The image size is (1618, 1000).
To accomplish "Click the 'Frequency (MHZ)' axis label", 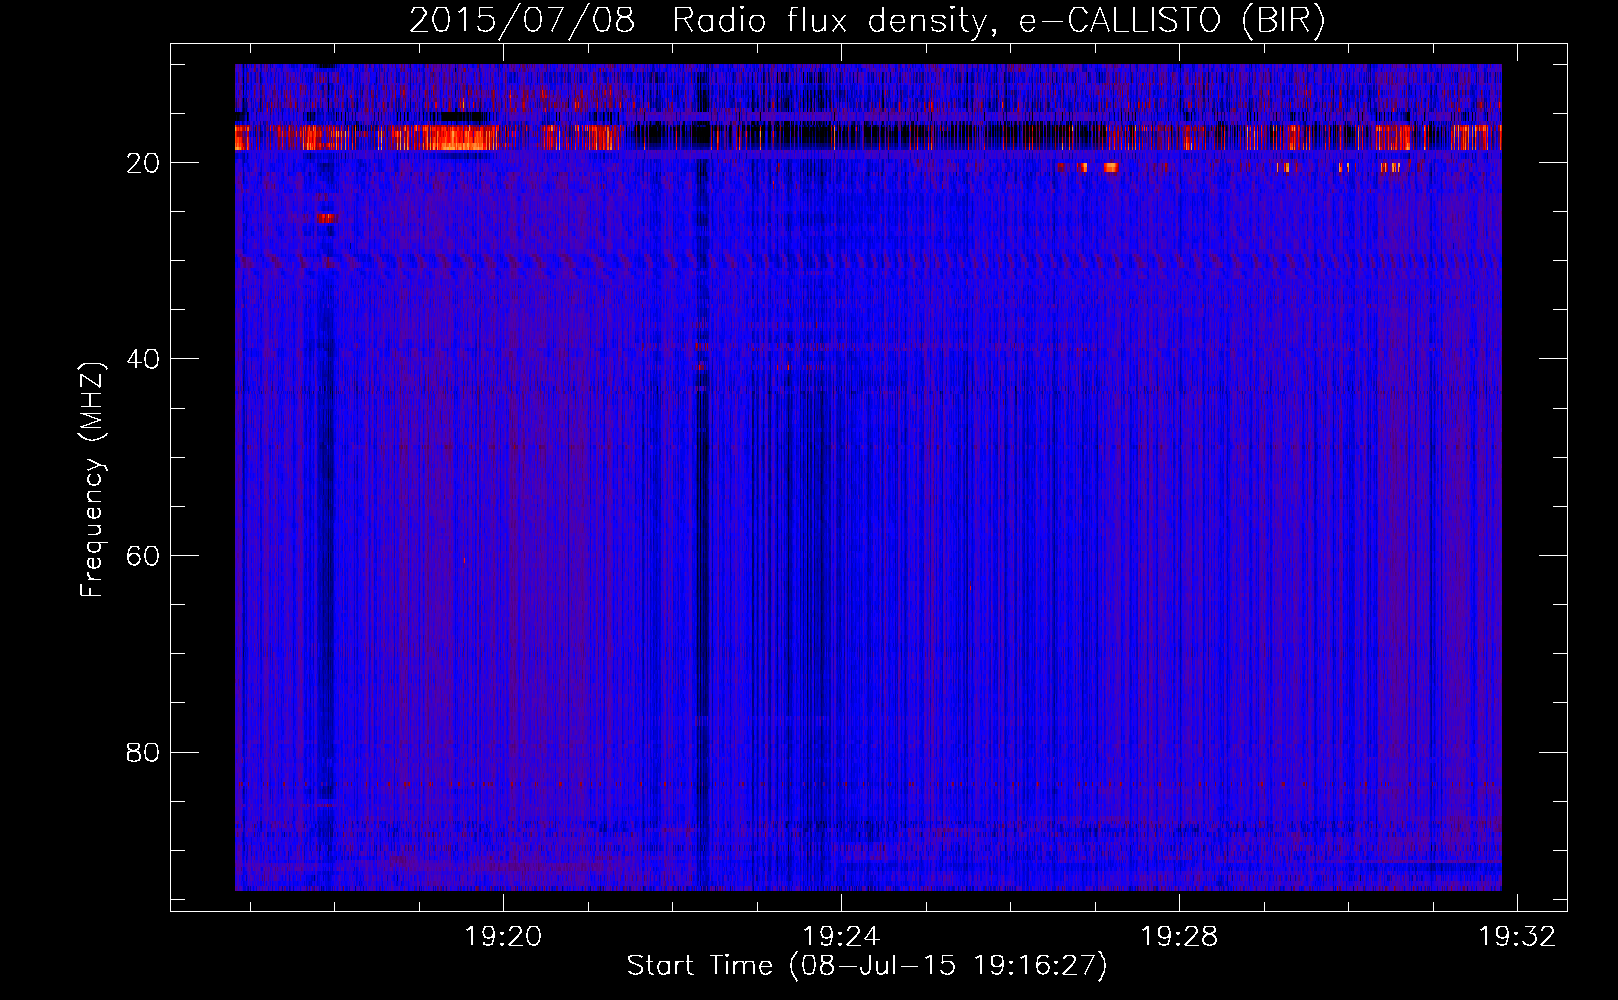I will coord(92,479).
